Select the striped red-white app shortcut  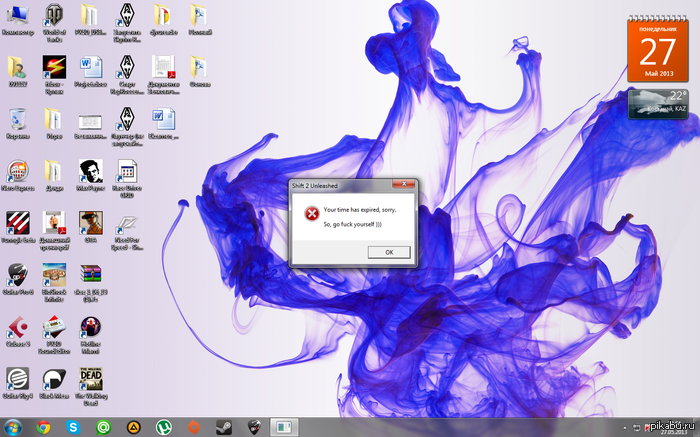[x=18, y=227]
